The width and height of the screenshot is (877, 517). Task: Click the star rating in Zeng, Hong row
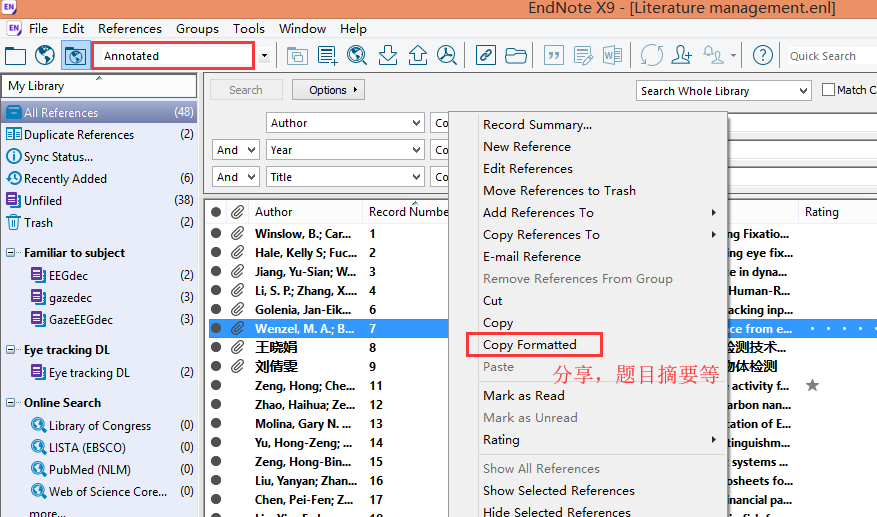(812, 385)
